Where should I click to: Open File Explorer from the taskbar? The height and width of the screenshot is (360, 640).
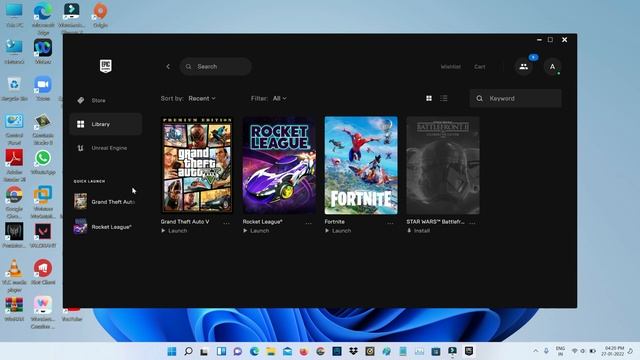click(271, 351)
